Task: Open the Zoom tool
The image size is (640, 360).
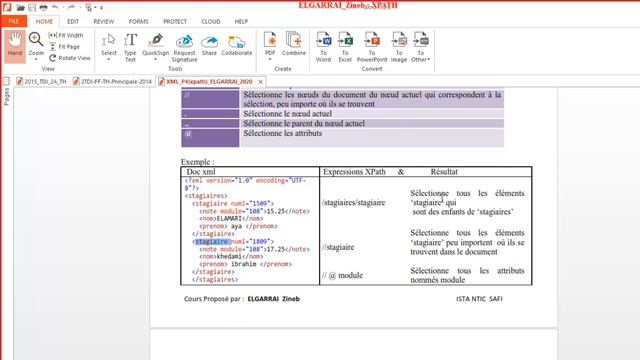Action: point(36,44)
